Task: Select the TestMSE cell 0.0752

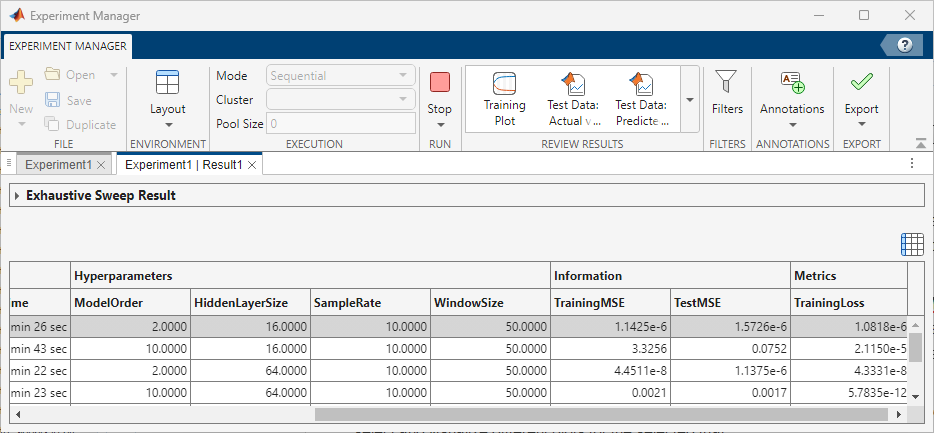Action: (731, 348)
